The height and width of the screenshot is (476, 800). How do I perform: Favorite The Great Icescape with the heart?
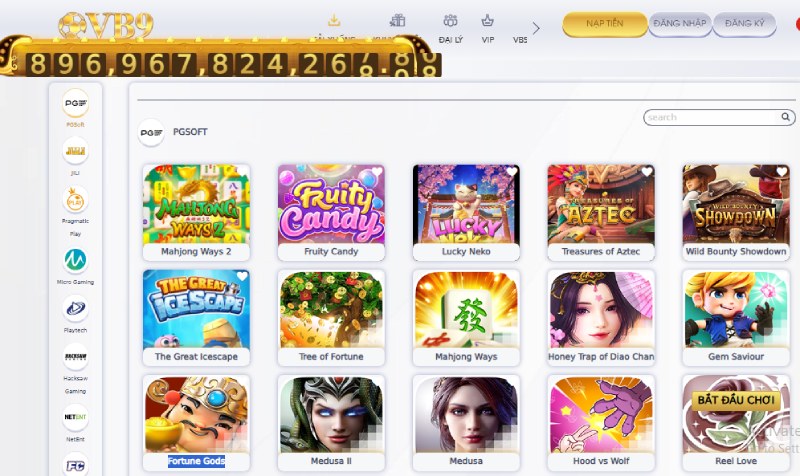point(242,277)
